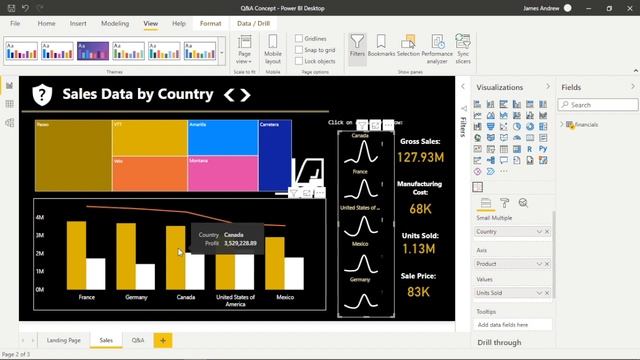Open the Format paint-roller tab
Viewport: 640px width, 360px height.
tap(504, 203)
